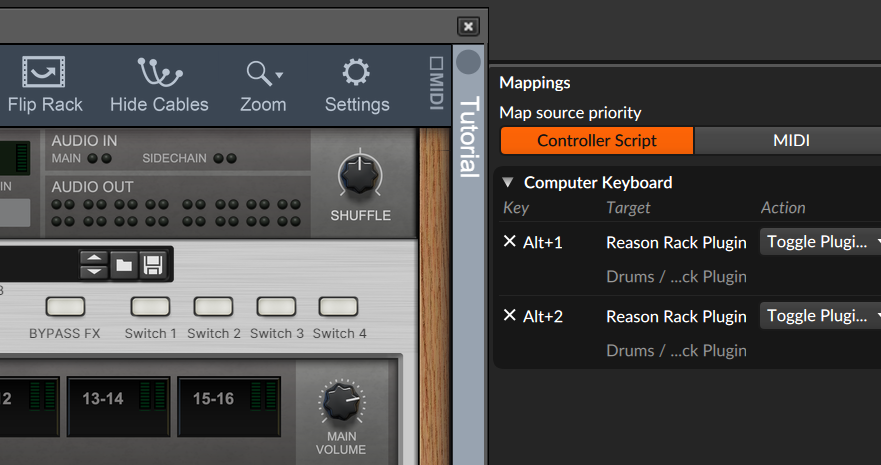Click Hide Cables toolbar icon
The image size is (881, 465).
(x=160, y=72)
